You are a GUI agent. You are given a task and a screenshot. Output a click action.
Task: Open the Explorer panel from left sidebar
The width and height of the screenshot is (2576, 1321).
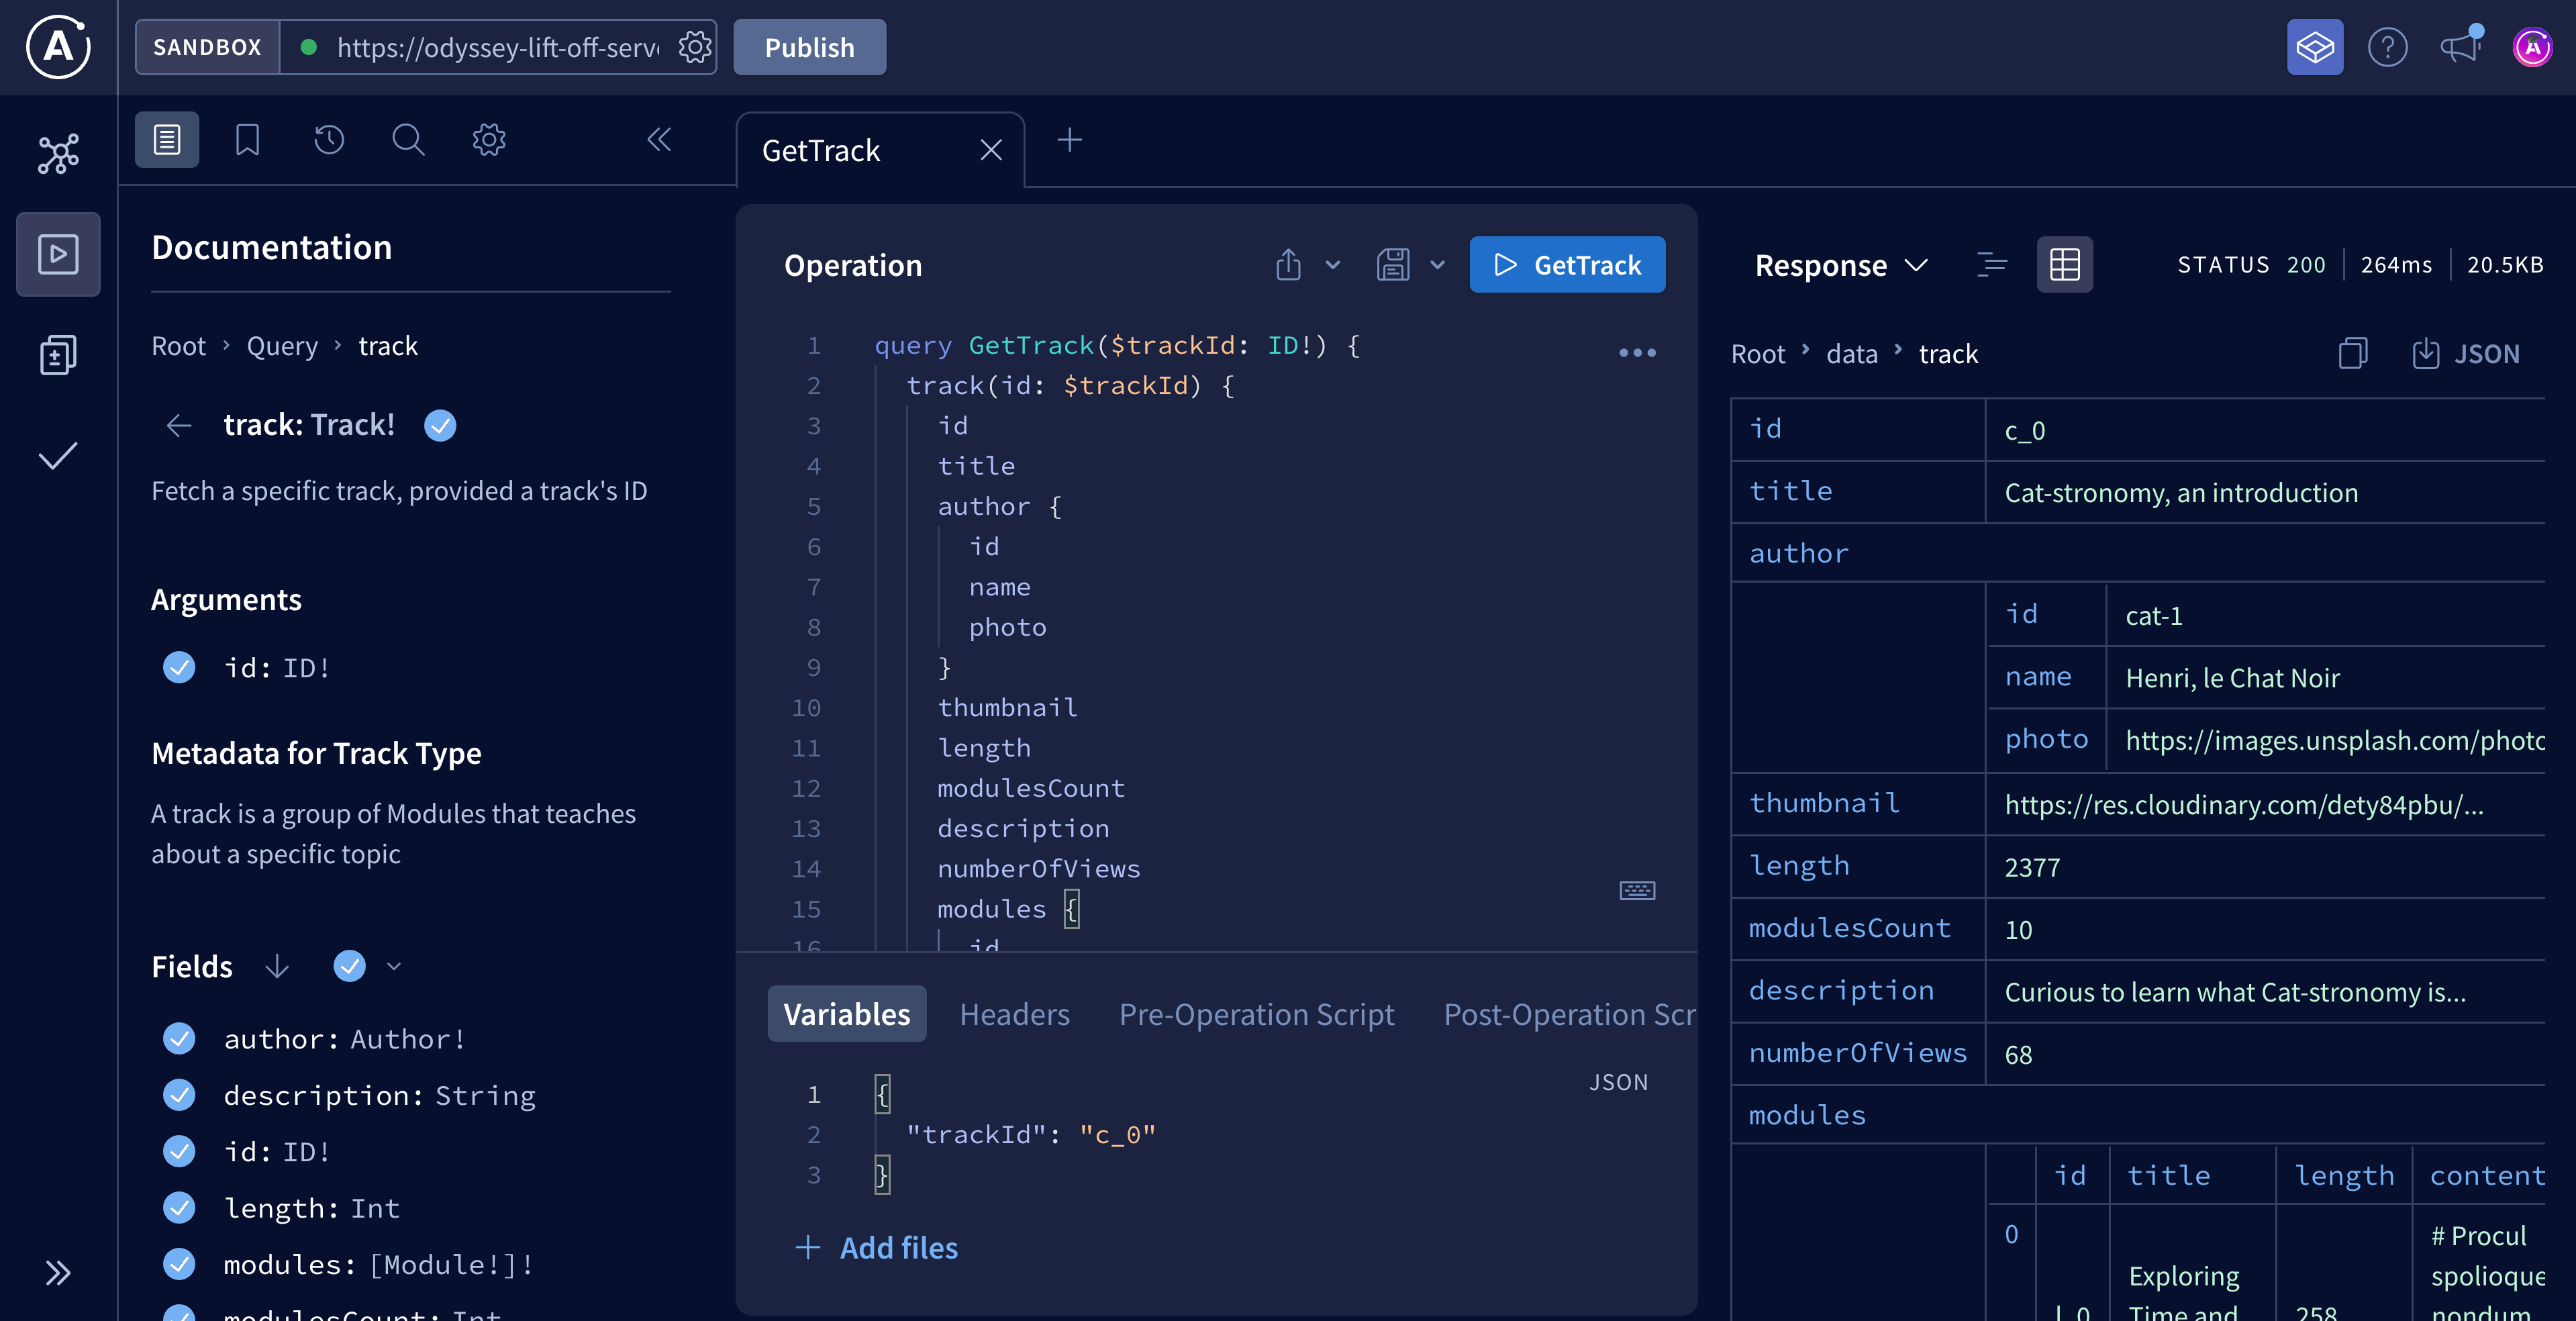[x=58, y=253]
